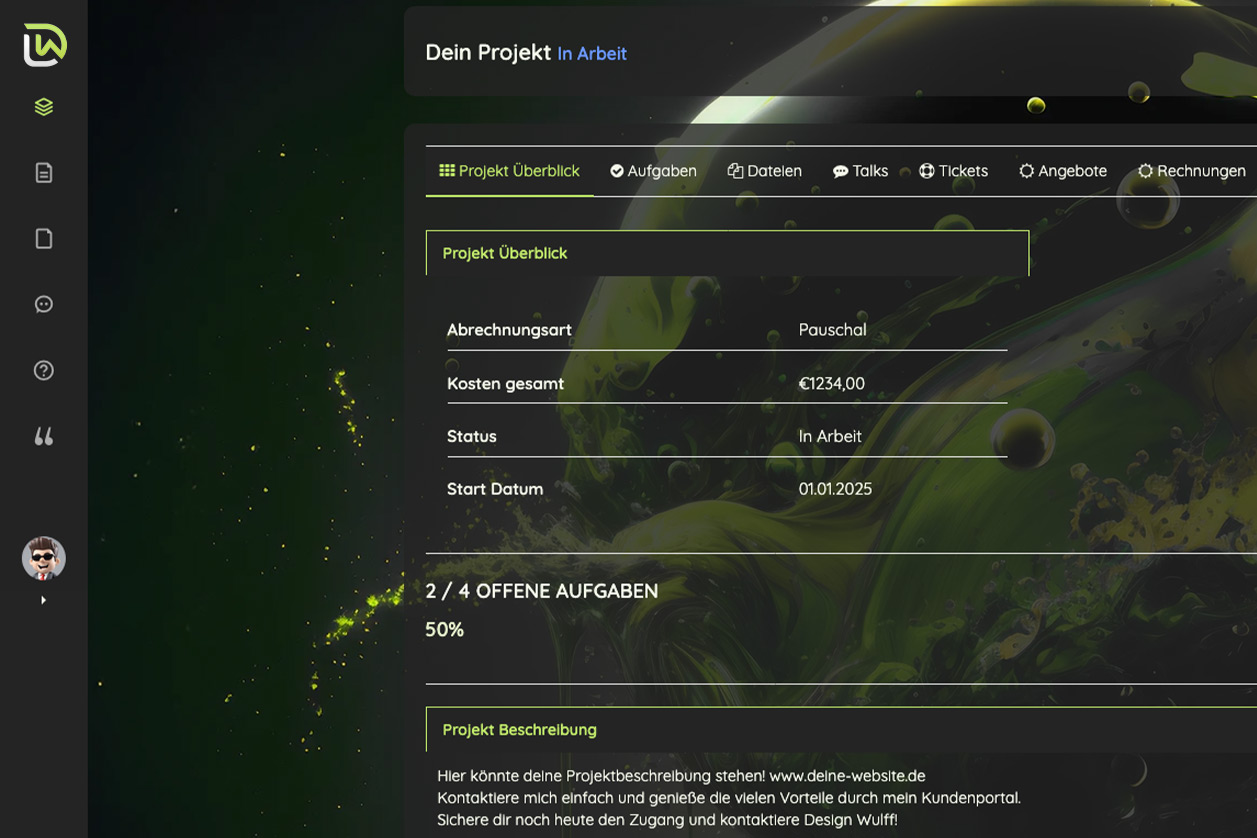Viewport: 1257px width, 838px height.
Task: Click the 50% progress indicator
Action: 445,630
